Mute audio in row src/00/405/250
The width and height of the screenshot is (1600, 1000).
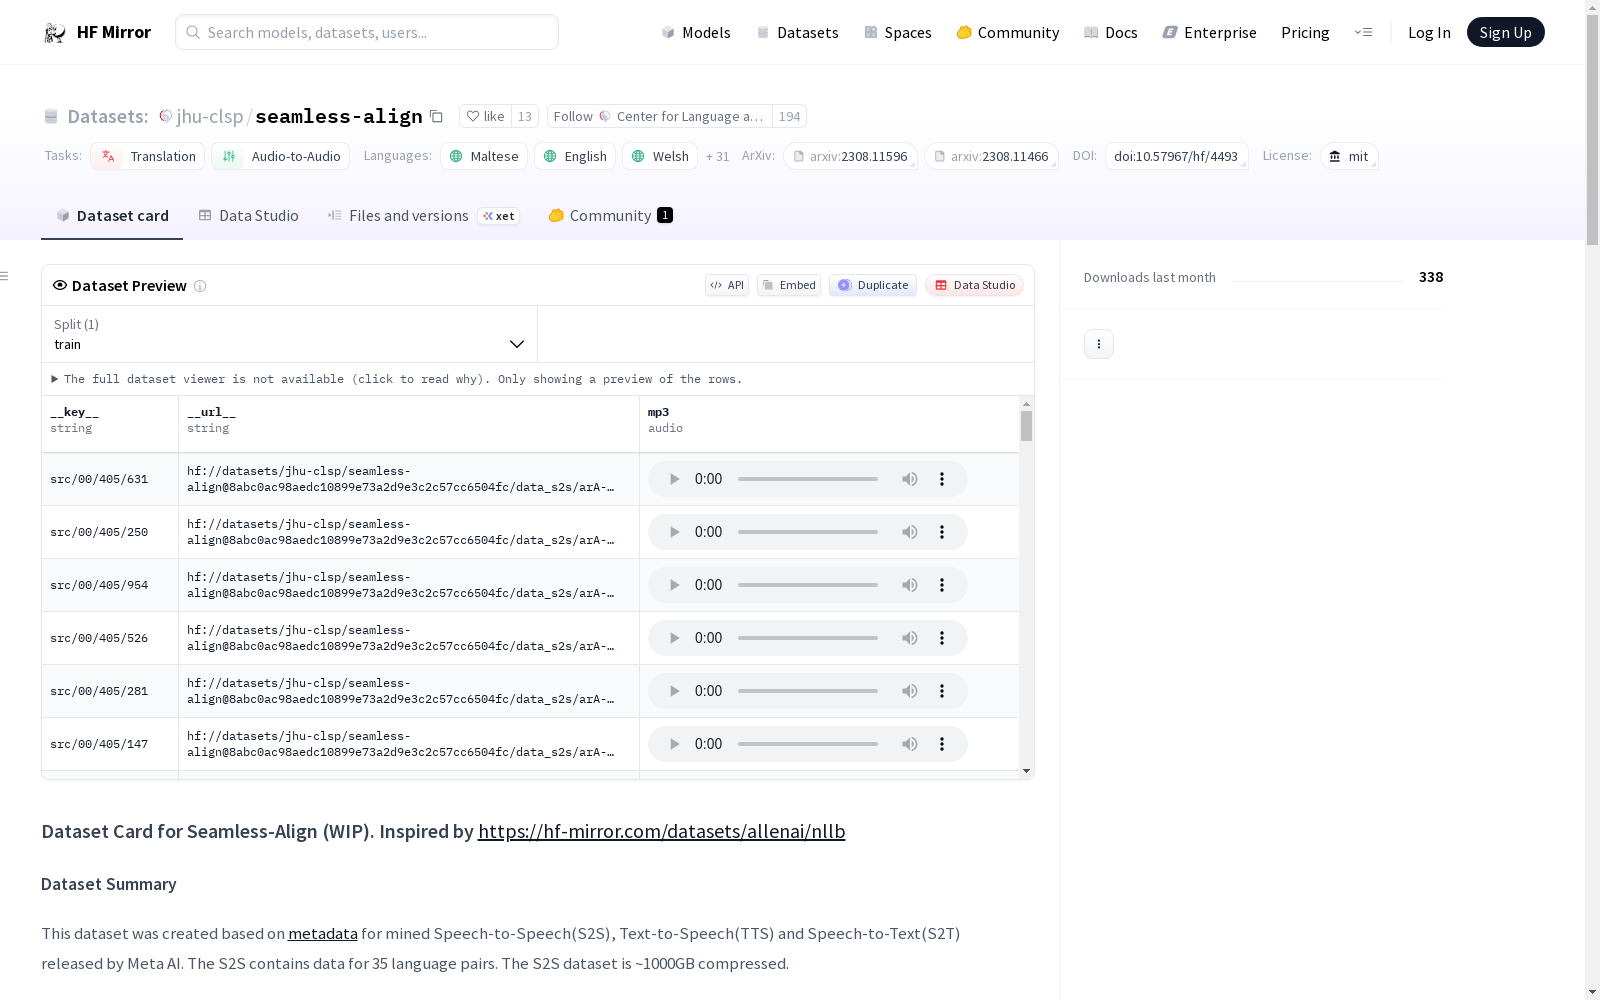pos(910,532)
